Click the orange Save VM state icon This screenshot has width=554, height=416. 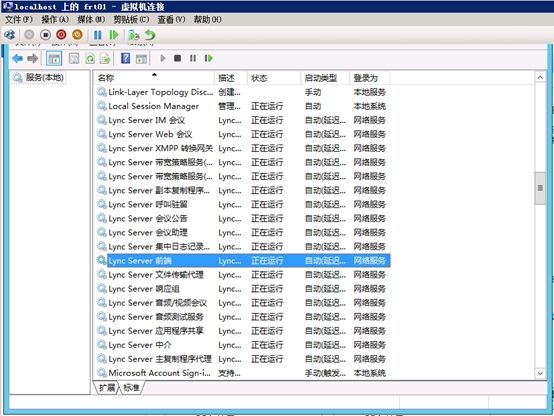(x=77, y=35)
